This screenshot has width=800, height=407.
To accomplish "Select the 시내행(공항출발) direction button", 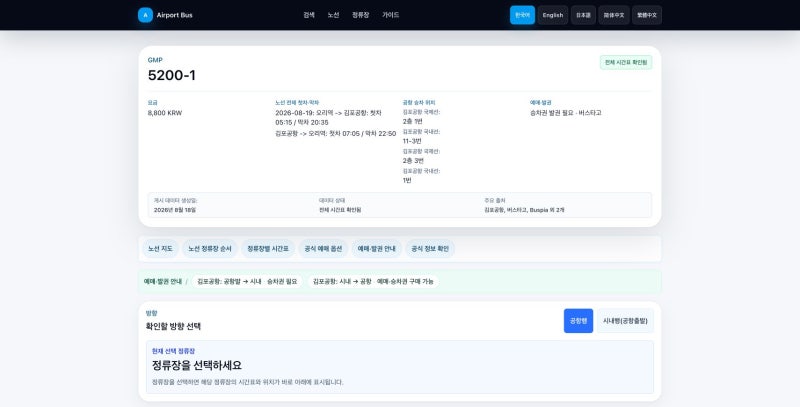I will 625,321.
